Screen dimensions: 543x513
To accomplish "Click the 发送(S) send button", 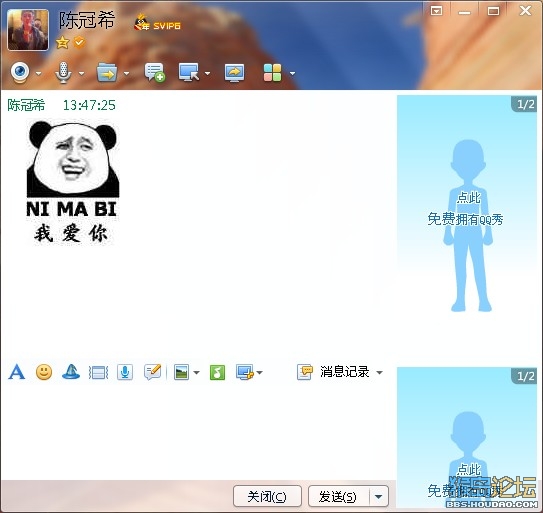I will 338,497.
